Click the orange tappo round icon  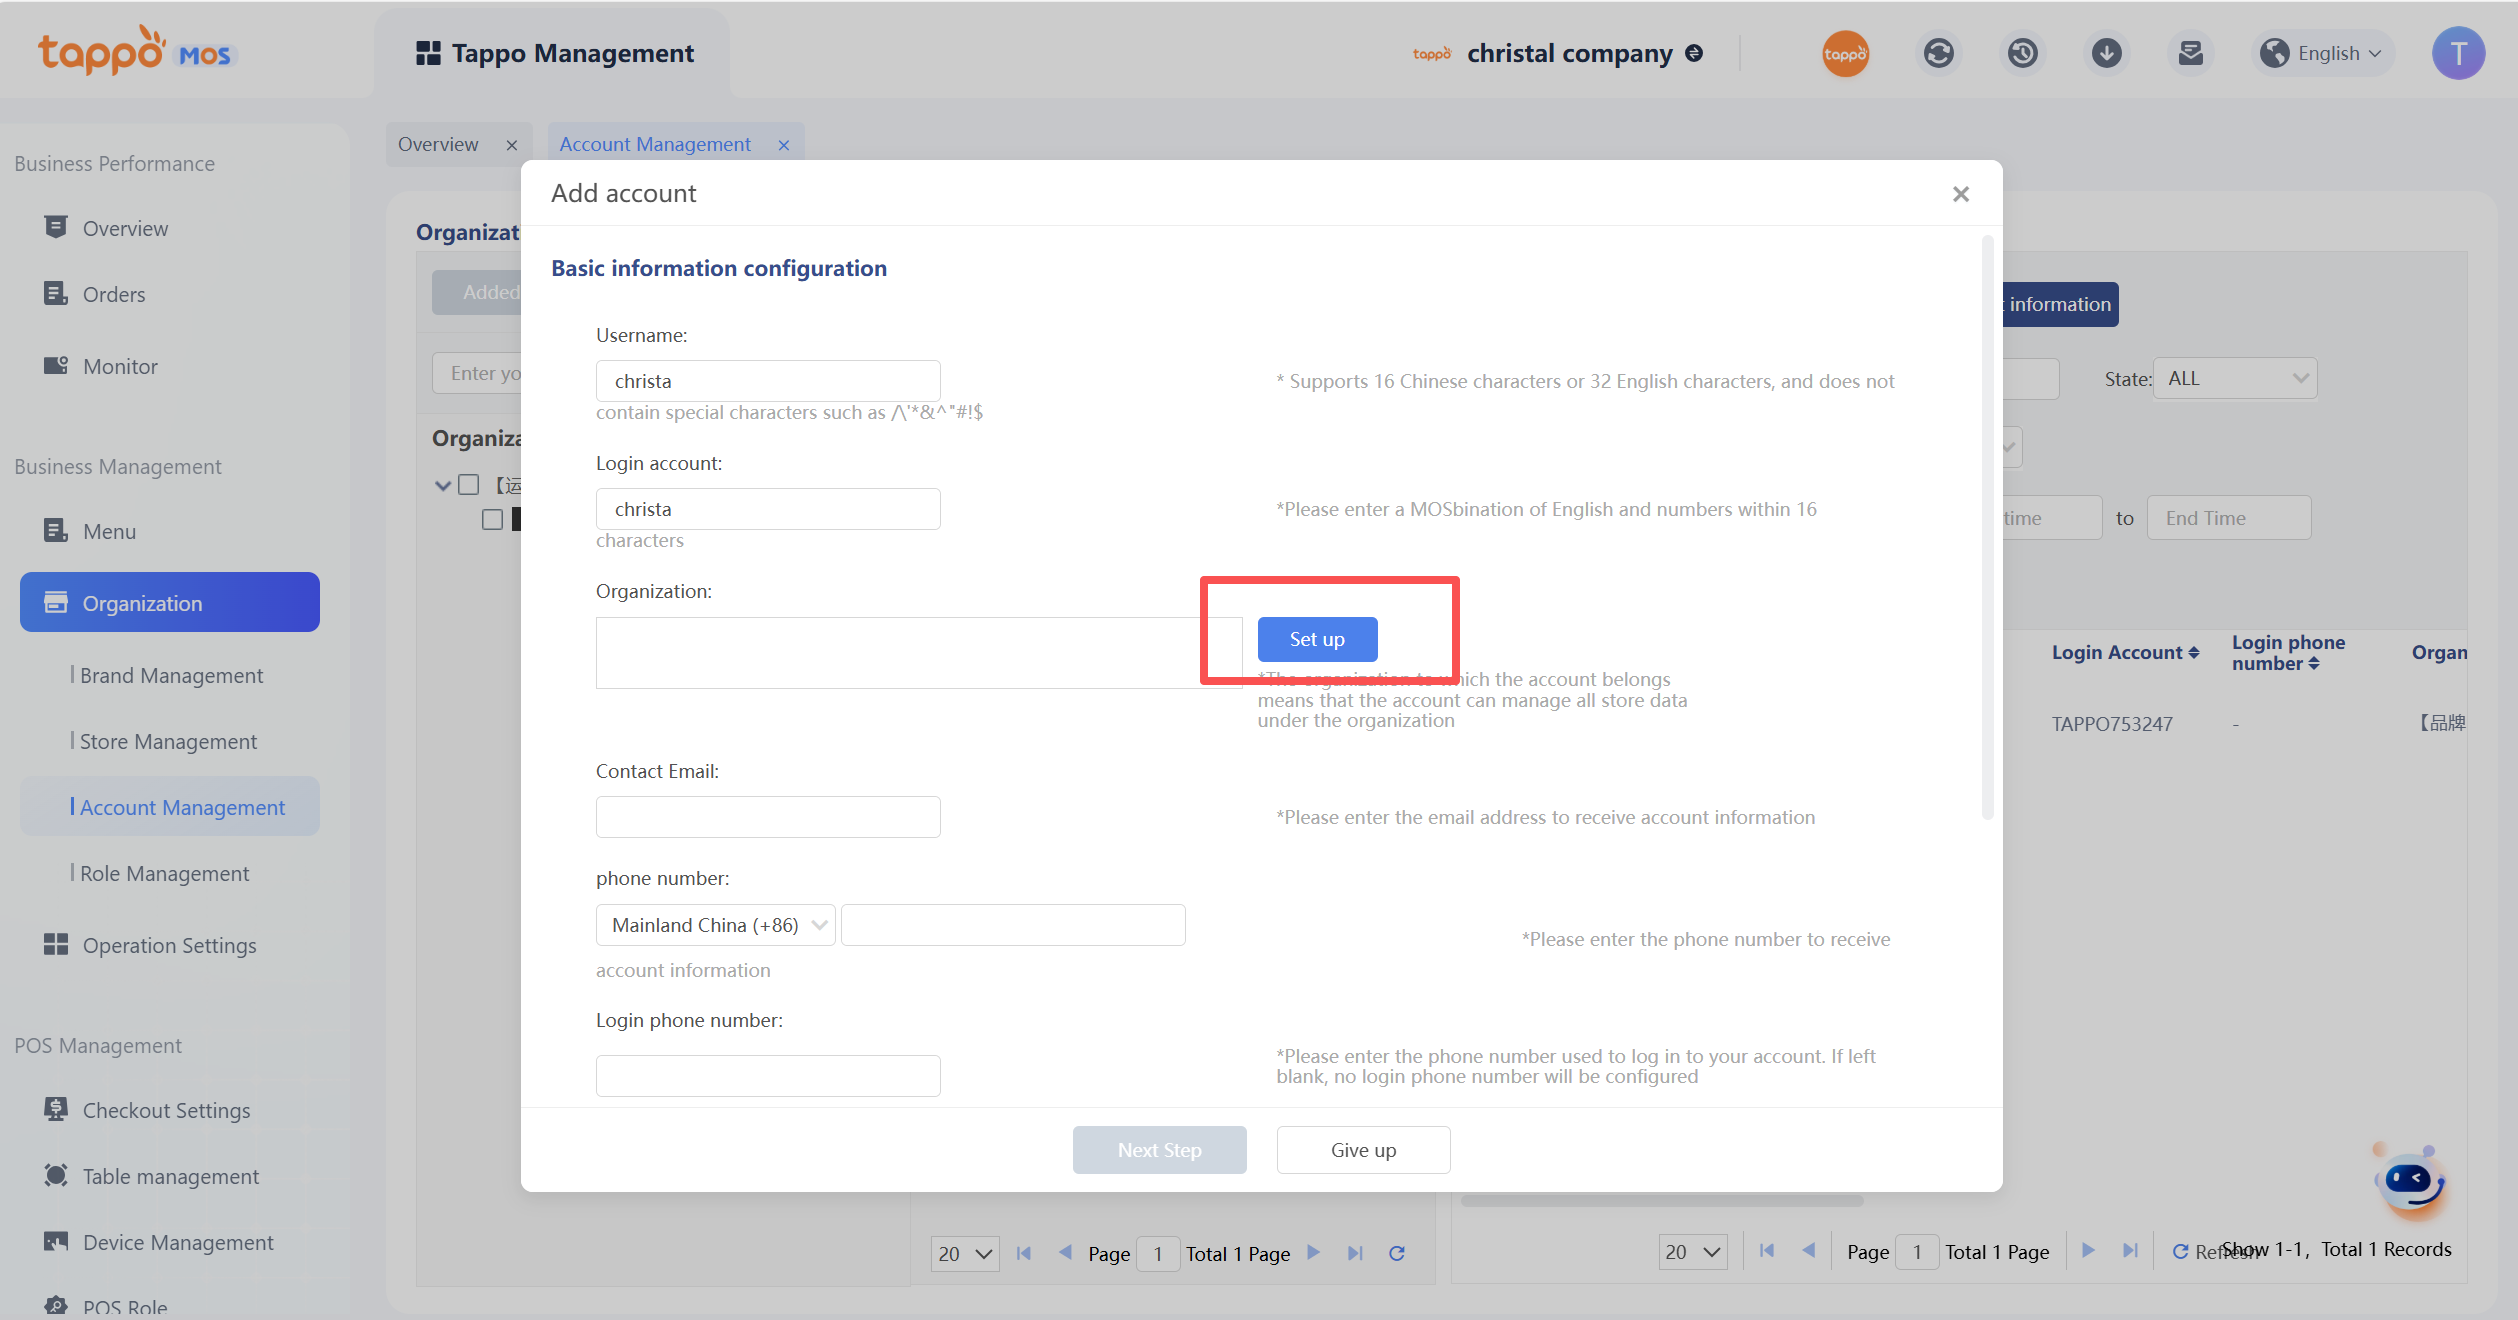tap(1845, 53)
